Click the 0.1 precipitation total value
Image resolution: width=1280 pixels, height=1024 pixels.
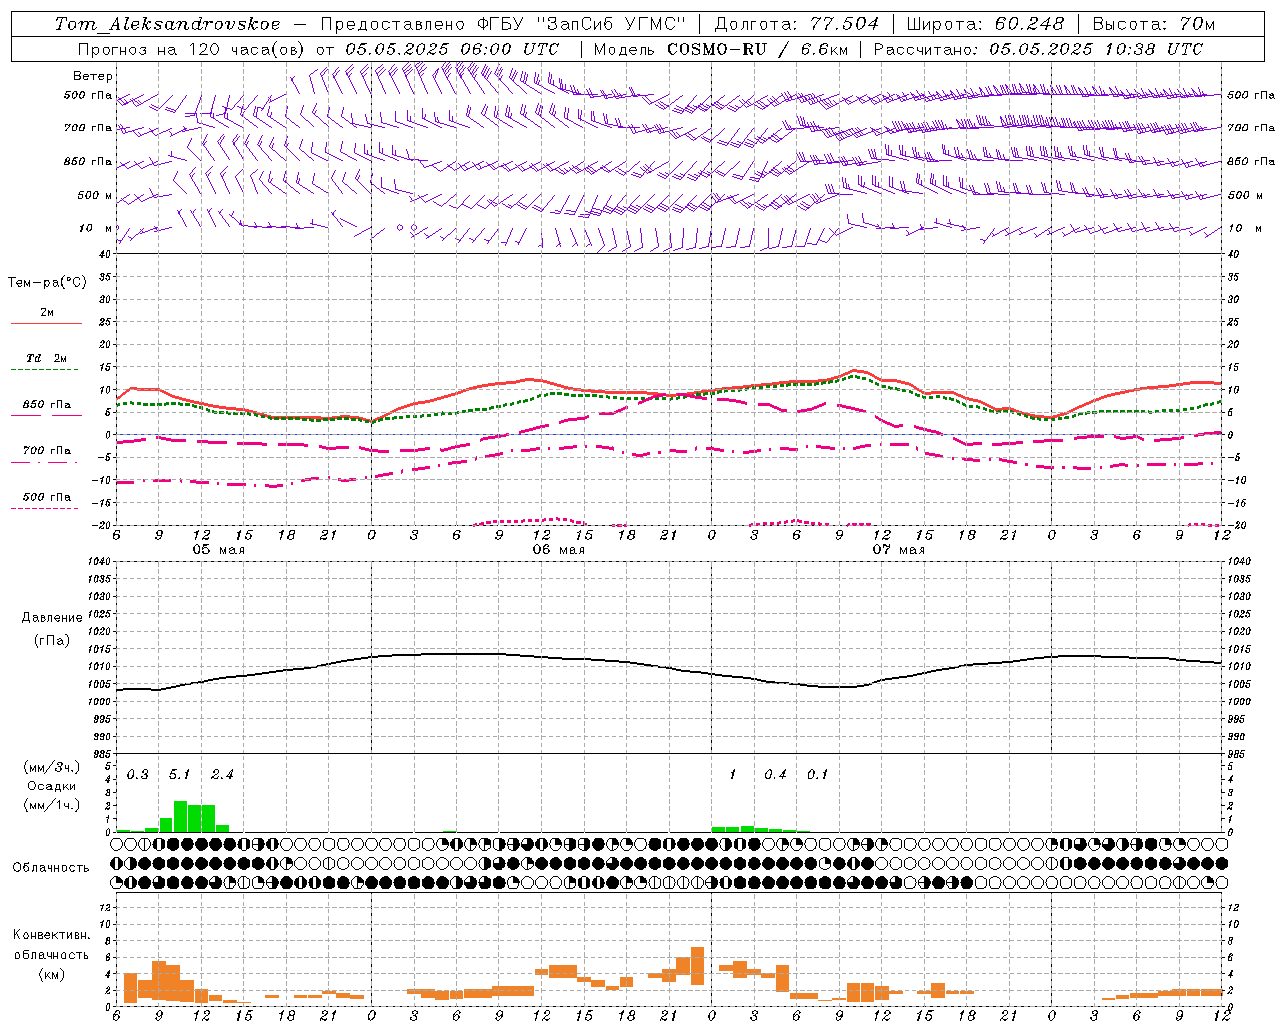(x=818, y=775)
